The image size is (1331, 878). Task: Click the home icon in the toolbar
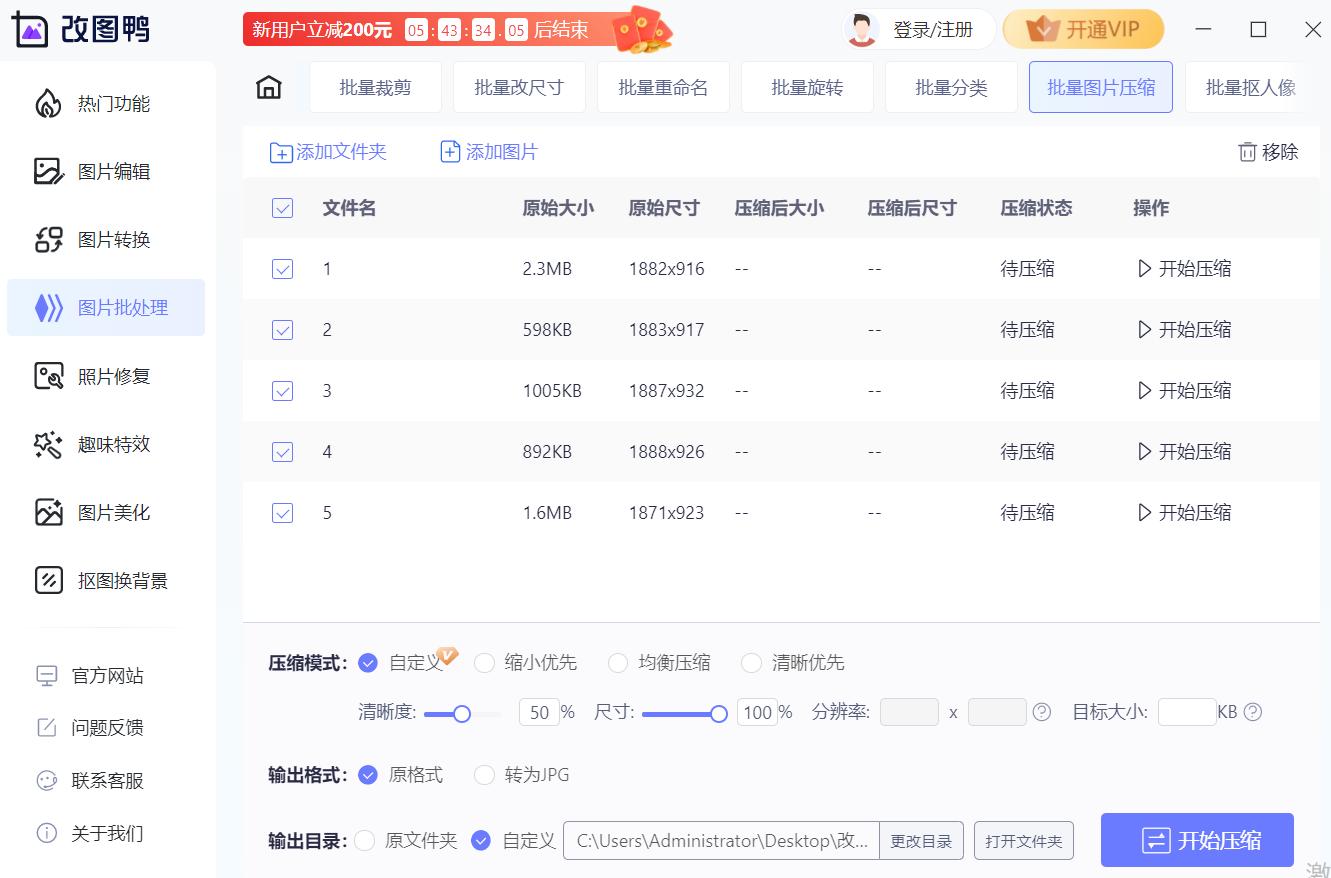click(268, 87)
